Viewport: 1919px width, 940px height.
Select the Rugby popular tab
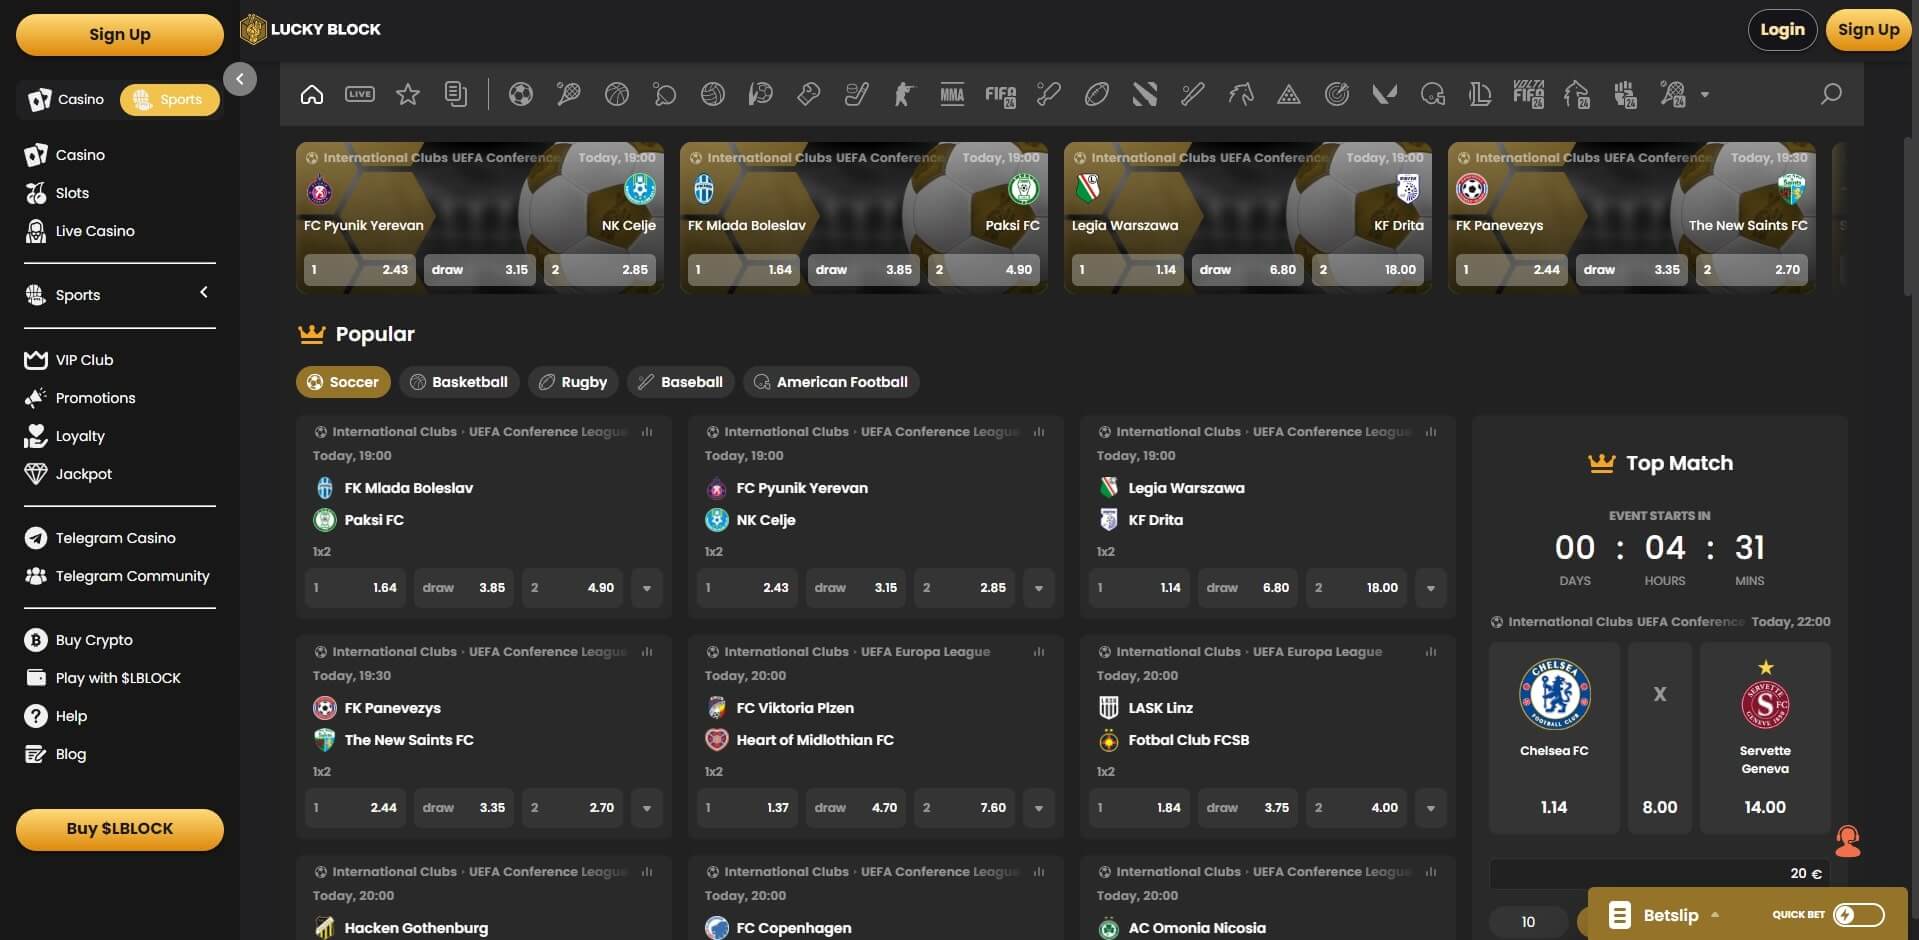point(573,382)
